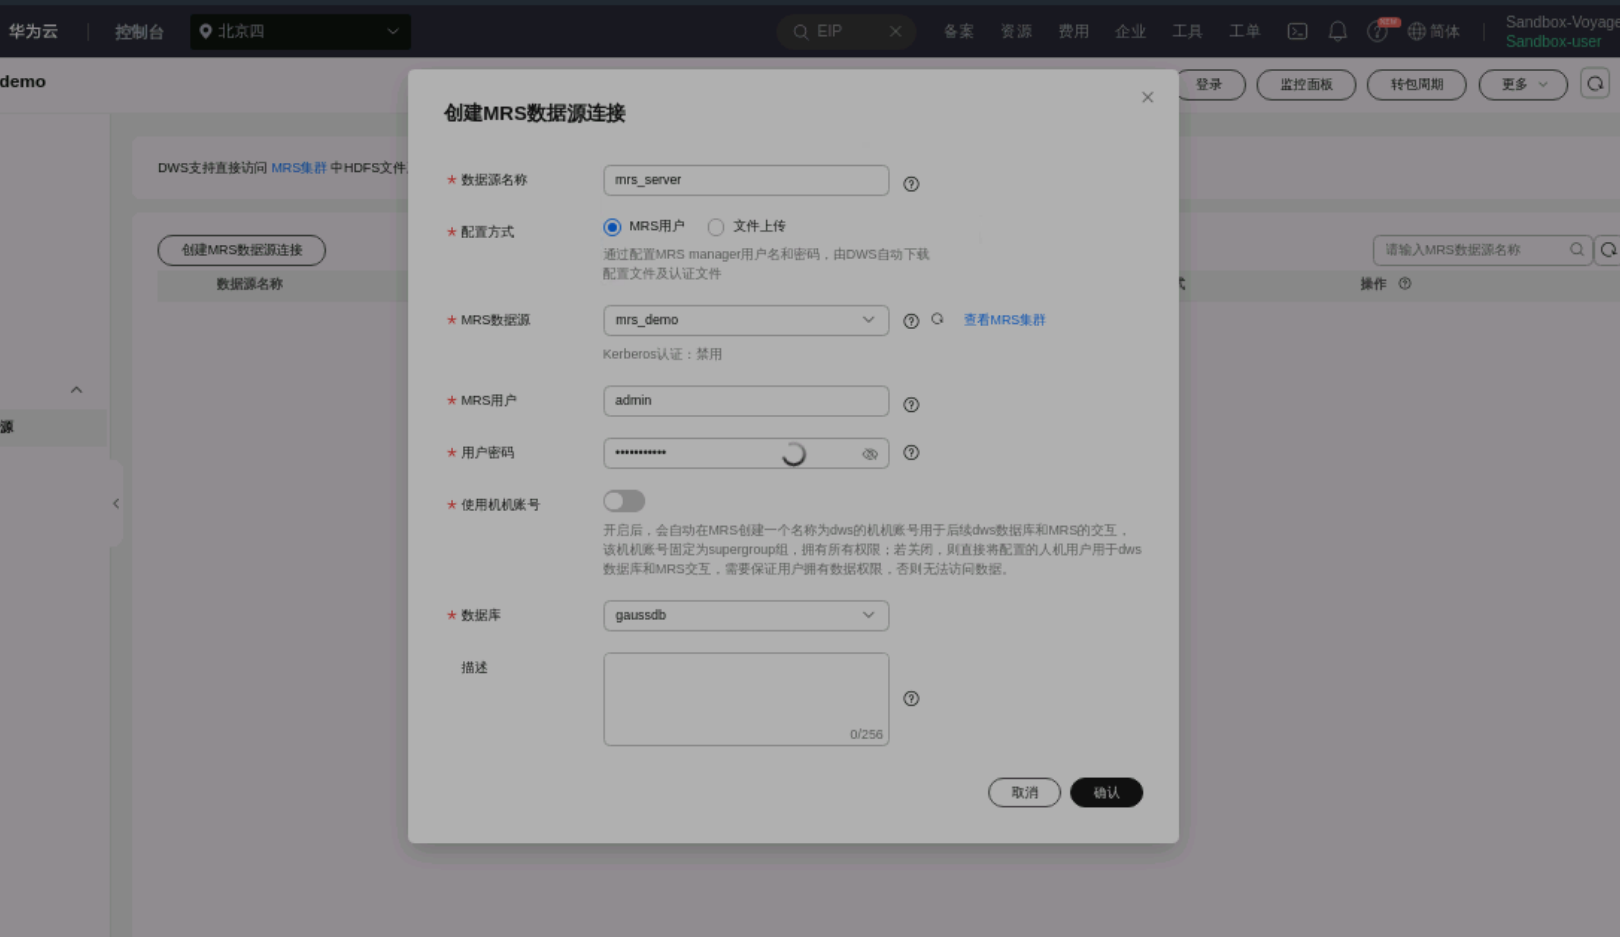
Task: Clear the EIP search box
Action: [895, 32]
